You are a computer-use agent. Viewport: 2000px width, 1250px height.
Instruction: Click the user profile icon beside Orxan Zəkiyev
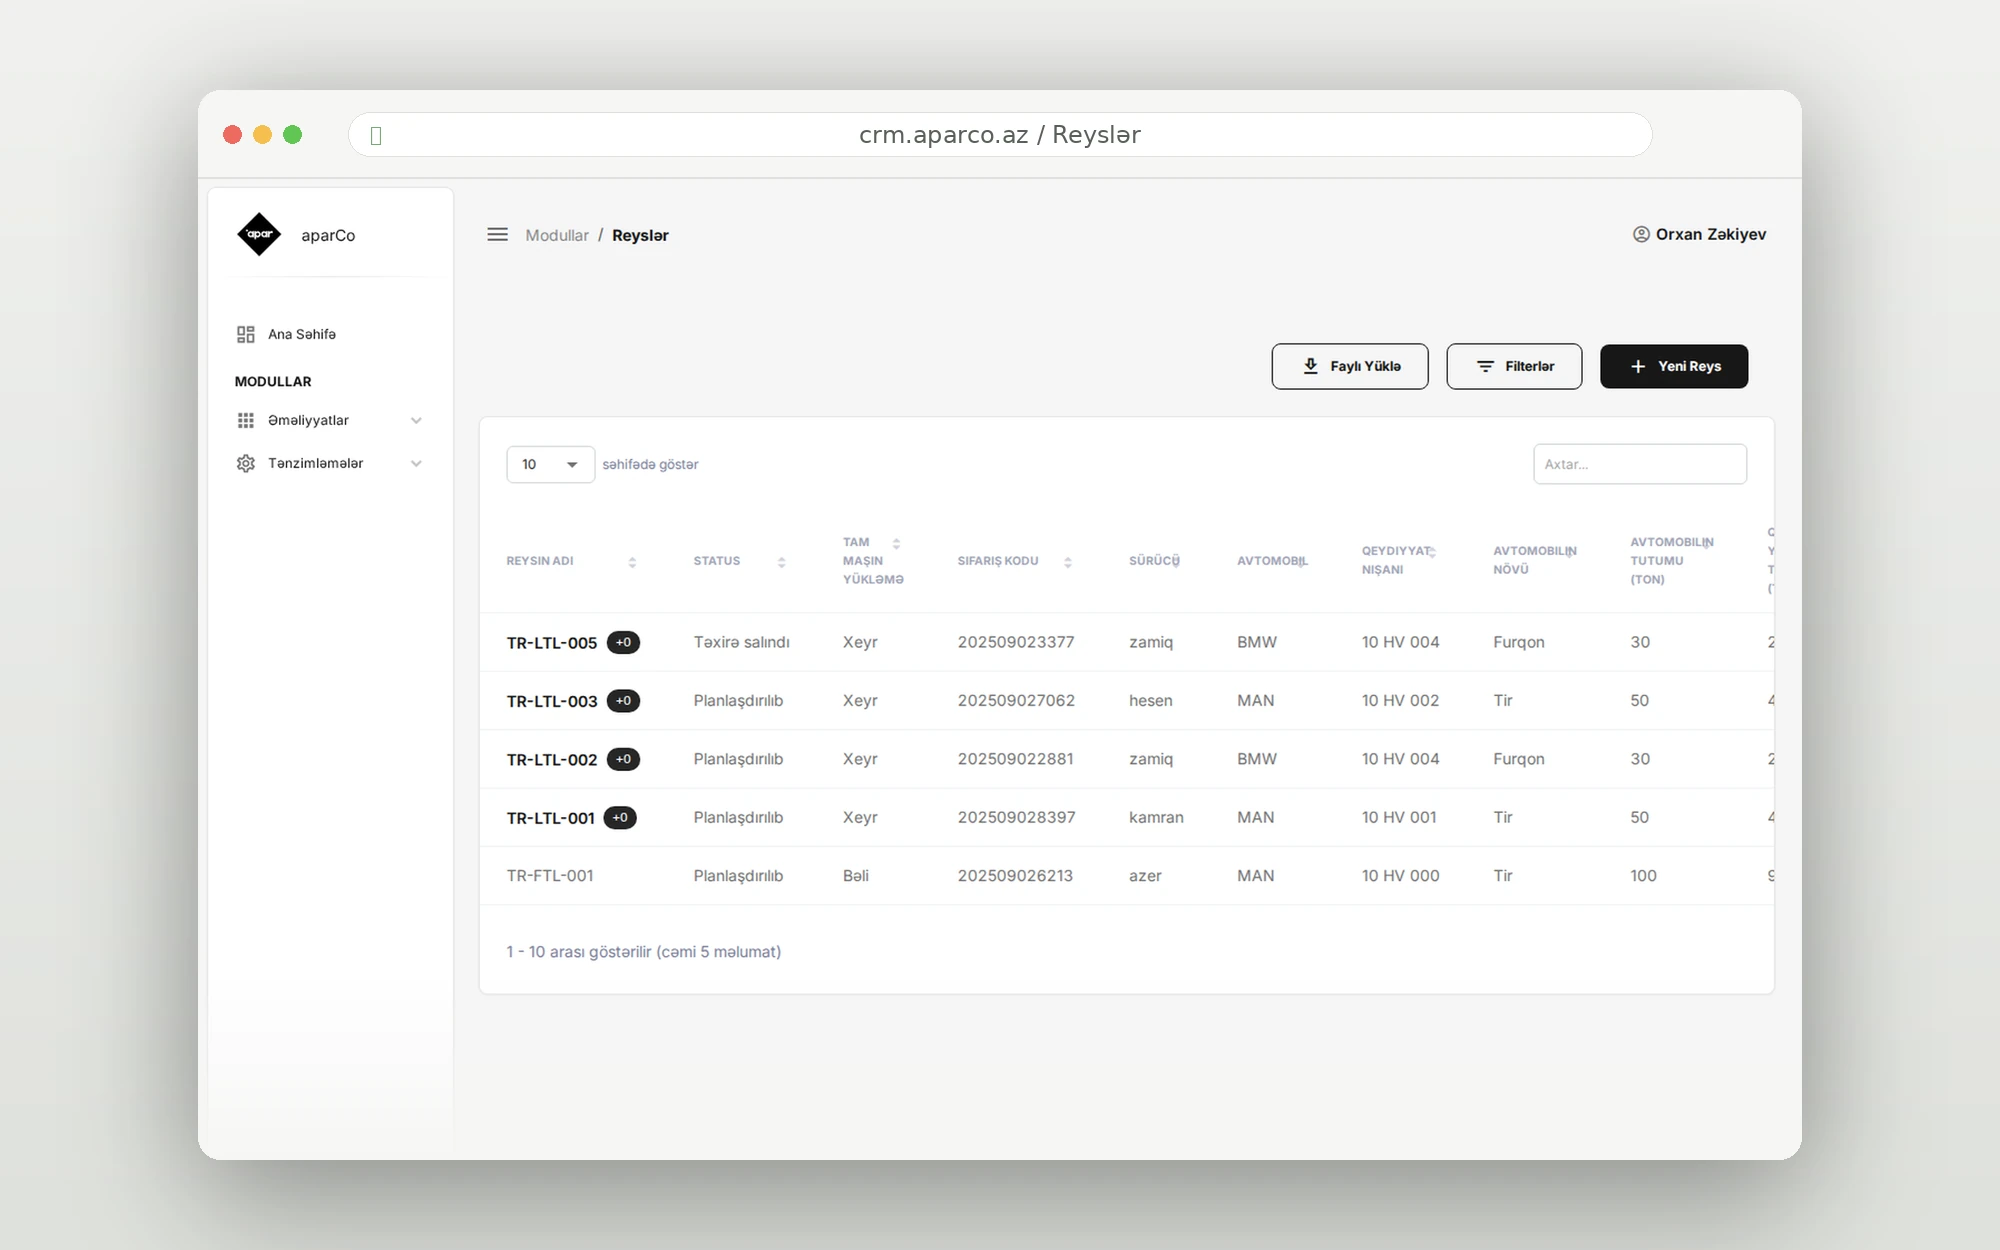point(1641,234)
